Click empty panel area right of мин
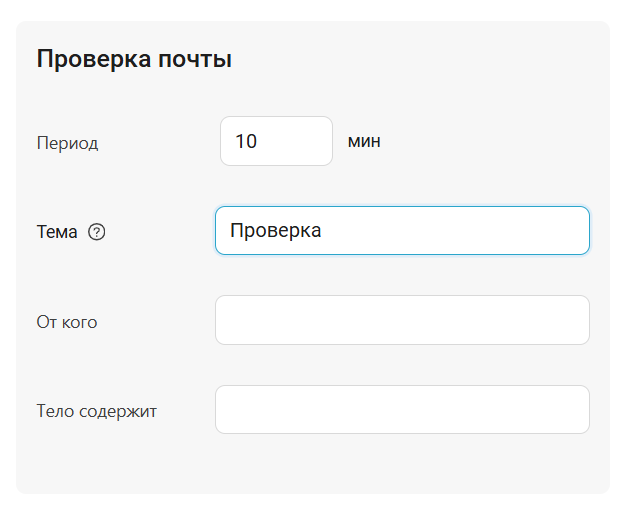 point(490,141)
